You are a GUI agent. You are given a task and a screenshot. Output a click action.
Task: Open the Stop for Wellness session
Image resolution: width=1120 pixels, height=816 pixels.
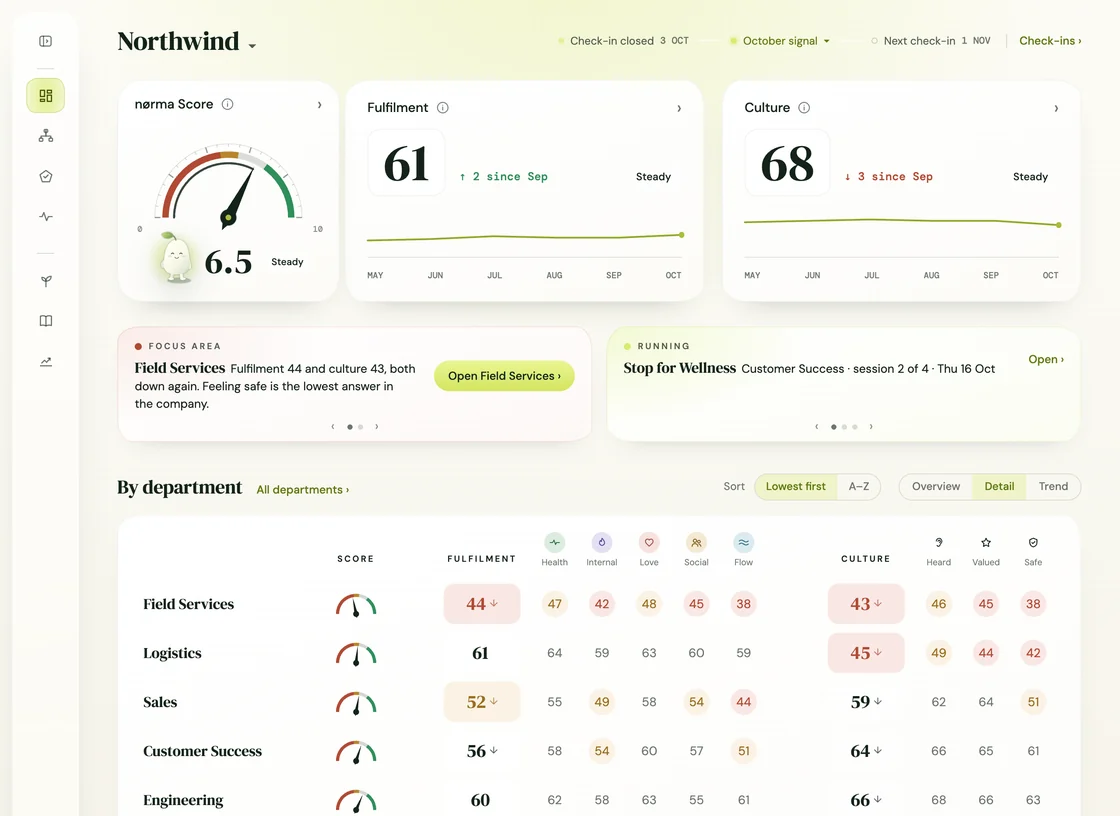click(1046, 359)
